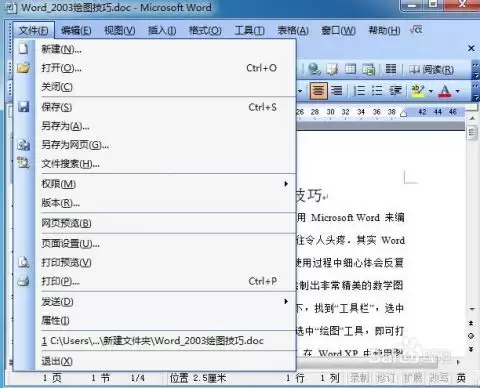Click the open folder icon beside 打开
The width and height of the screenshot is (480, 388).
[23, 68]
